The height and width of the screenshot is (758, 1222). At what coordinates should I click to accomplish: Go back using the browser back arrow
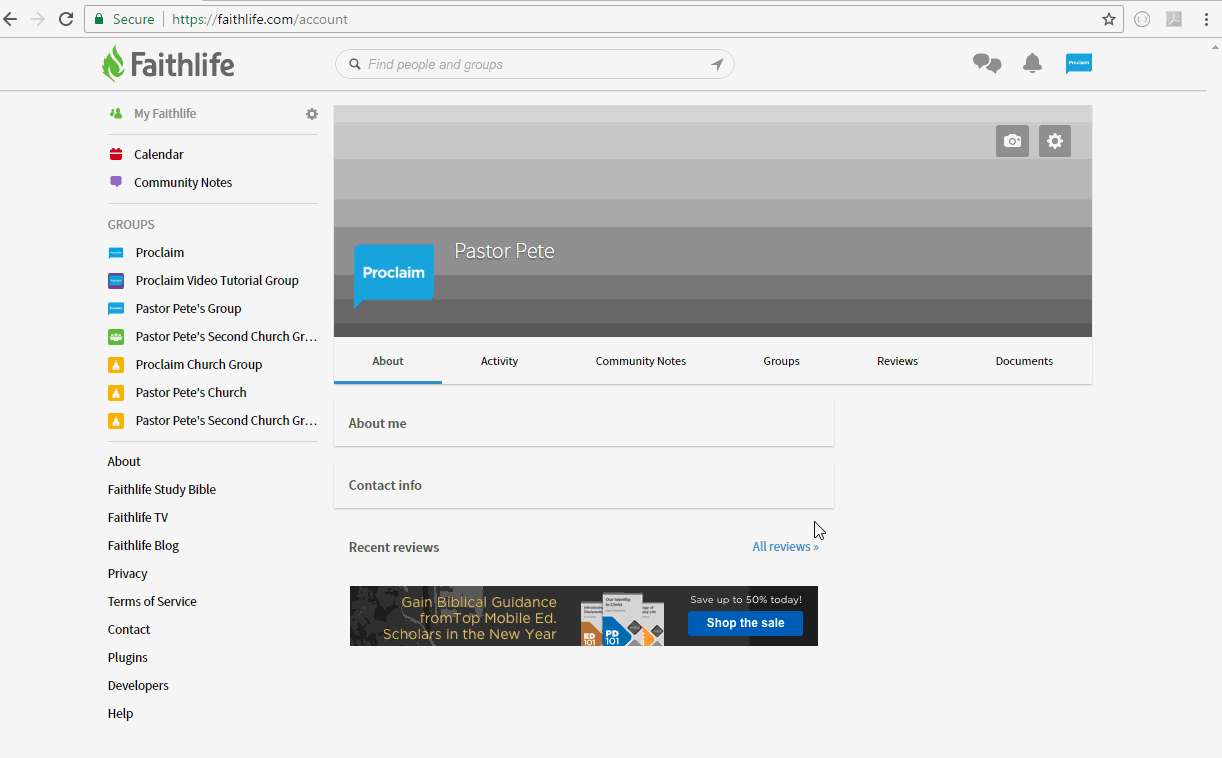pyautogui.click(x=11, y=19)
